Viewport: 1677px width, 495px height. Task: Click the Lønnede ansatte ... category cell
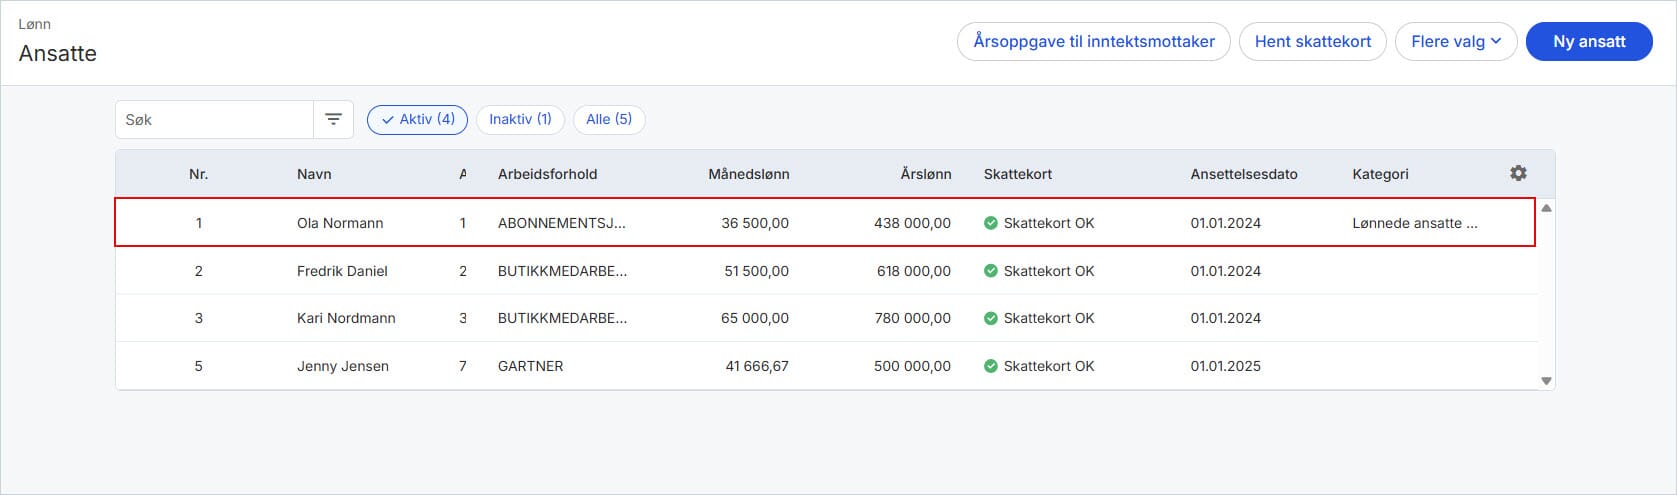1414,223
